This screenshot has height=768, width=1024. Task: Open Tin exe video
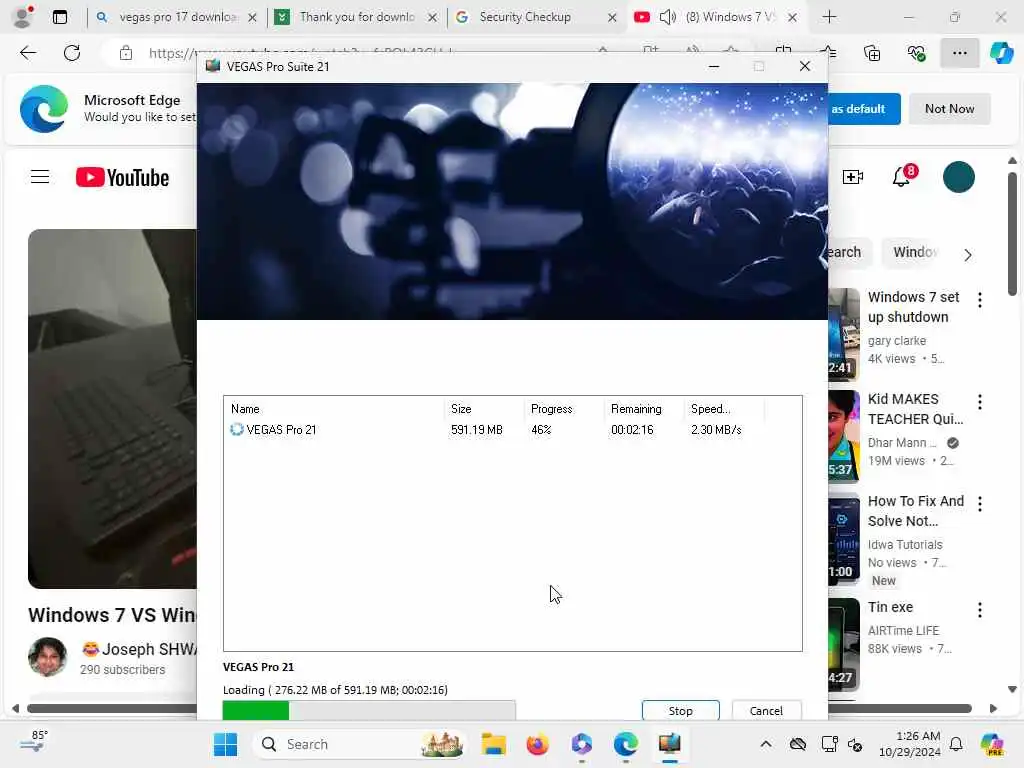pyautogui.click(x=890, y=607)
